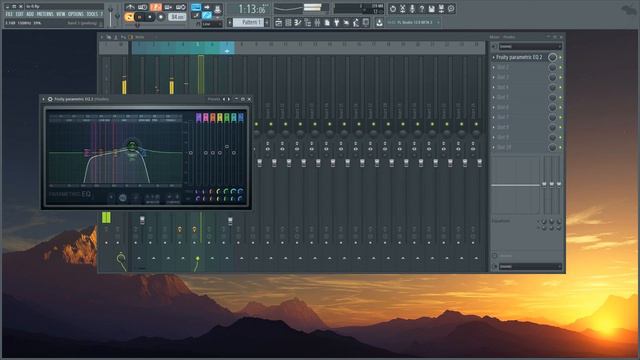Toggle the orange countdown-before-recording button
Image resolution: width=640 pixels, height=360 pixels.
(x=155, y=7)
